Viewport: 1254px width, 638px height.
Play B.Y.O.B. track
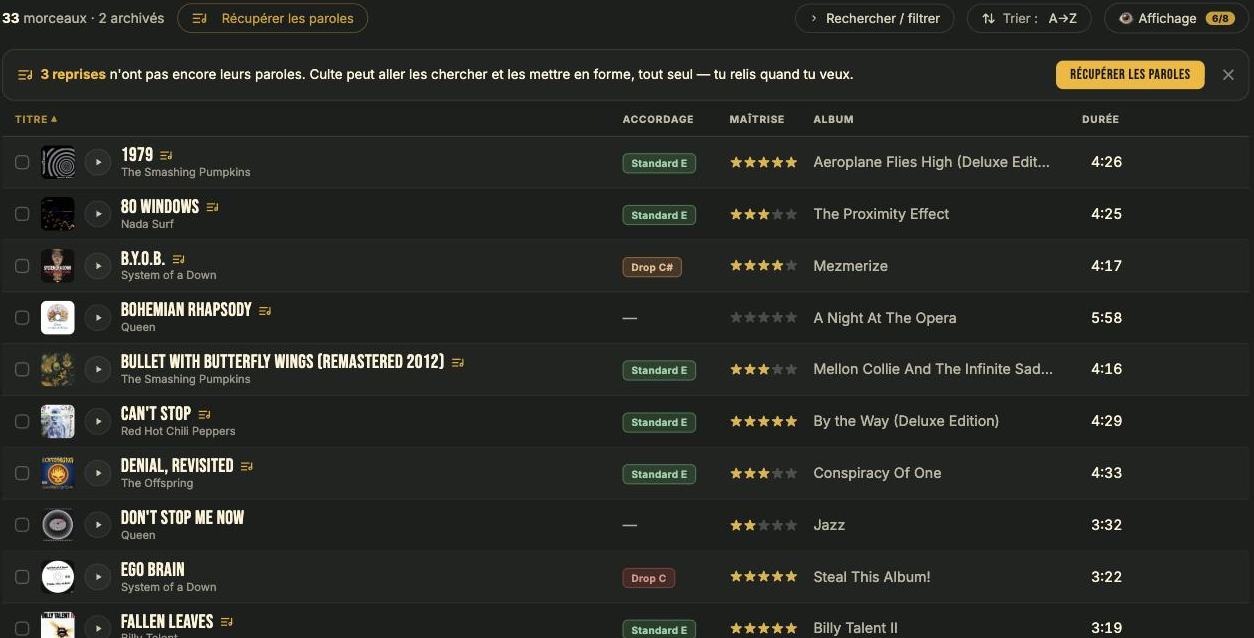97,266
